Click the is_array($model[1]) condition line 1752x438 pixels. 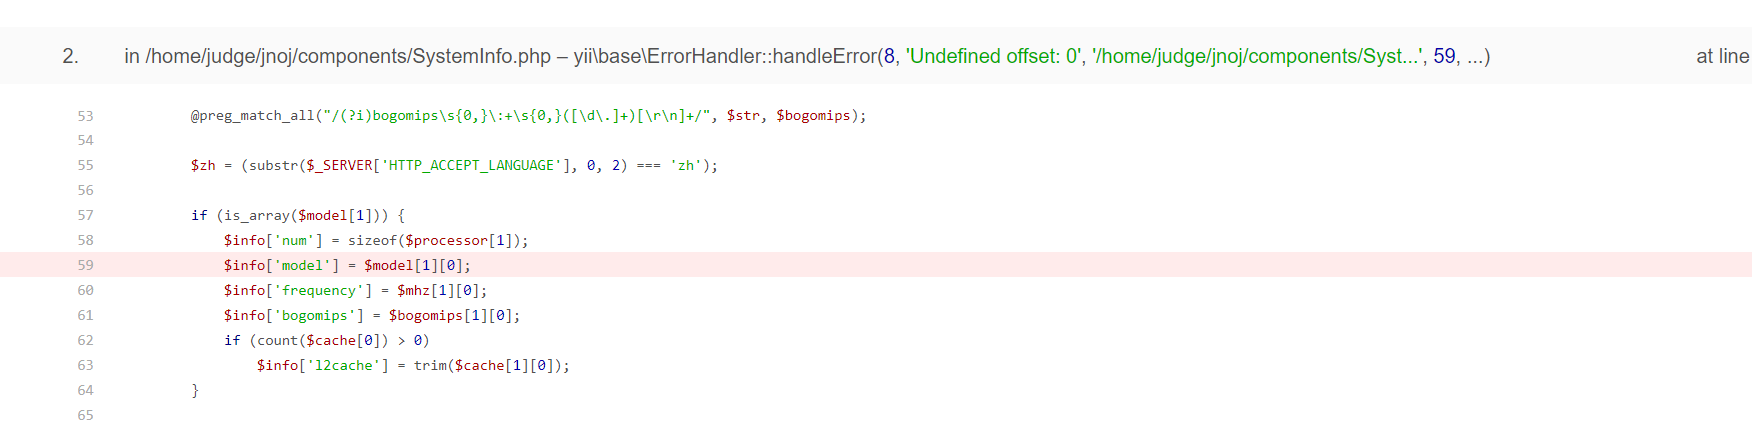(x=298, y=216)
